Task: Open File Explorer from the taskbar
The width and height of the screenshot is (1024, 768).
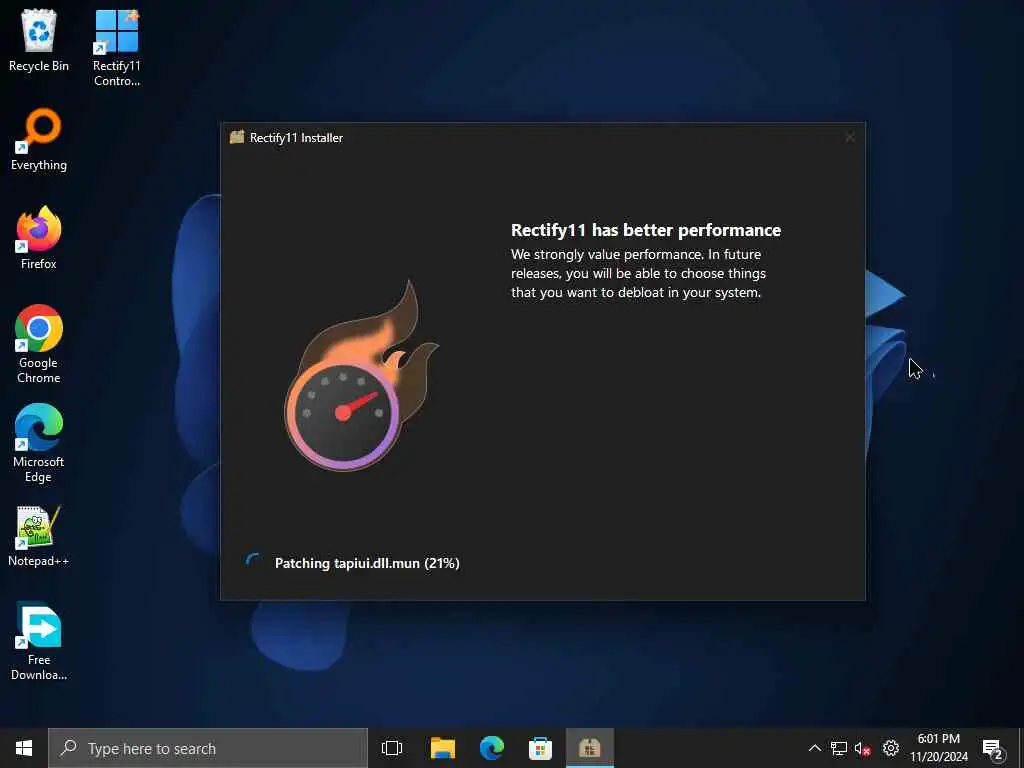Action: 443,748
